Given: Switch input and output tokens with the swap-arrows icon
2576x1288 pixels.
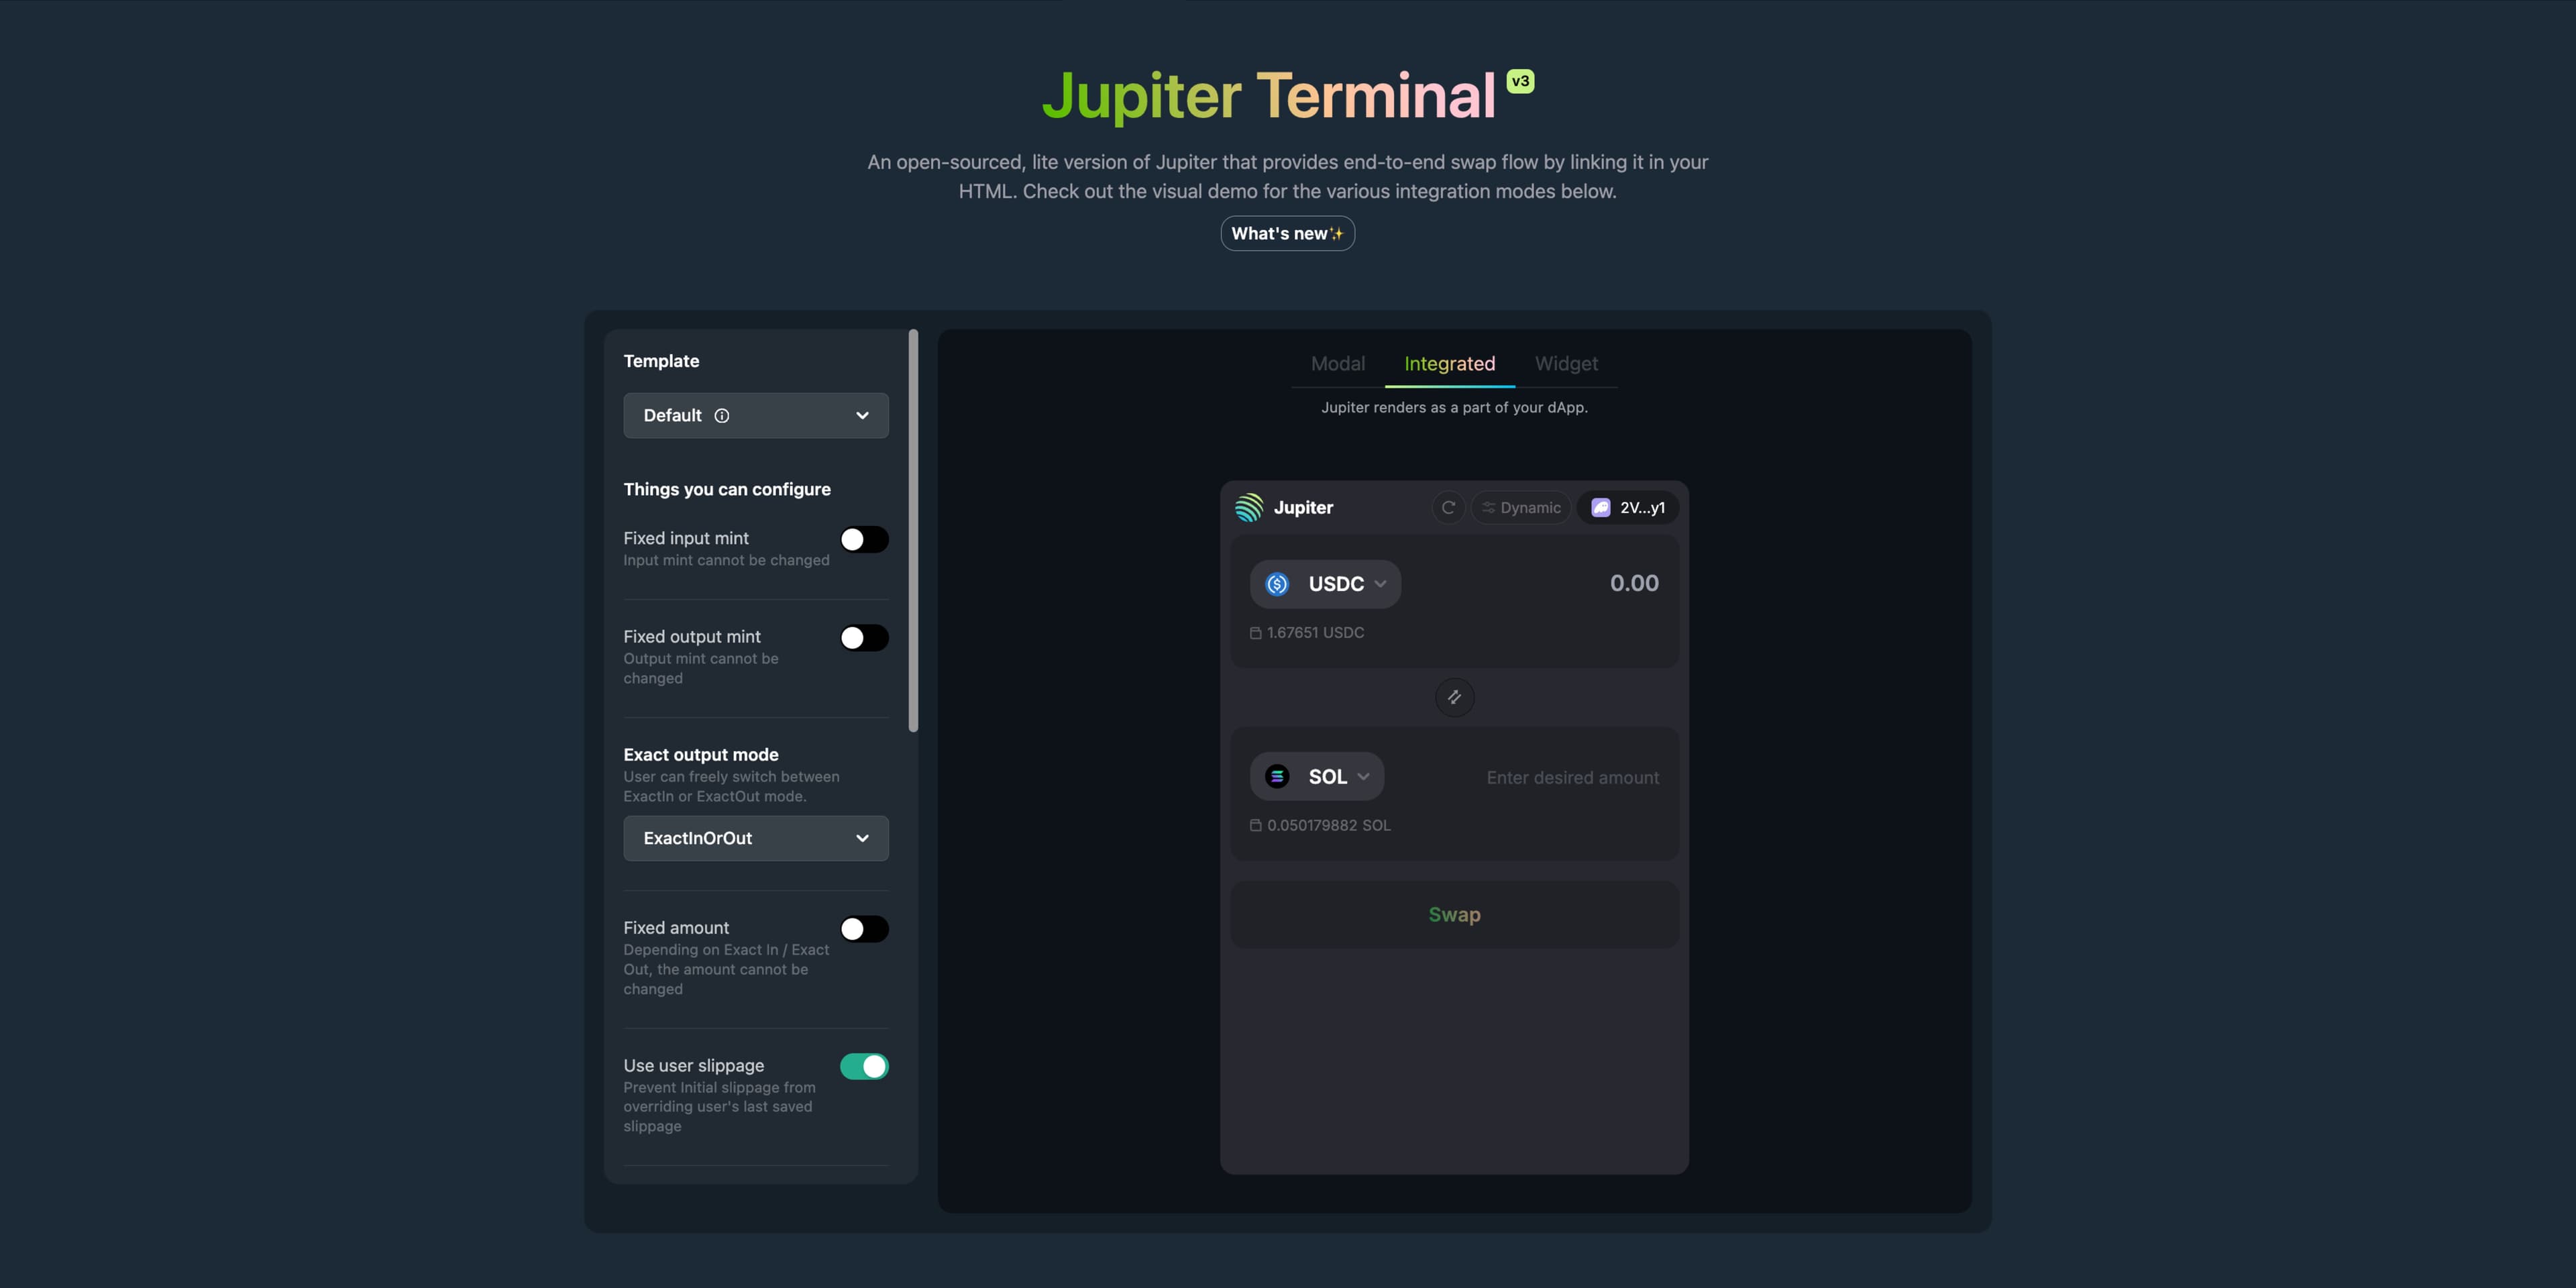Looking at the screenshot, I should coord(1454,697).
